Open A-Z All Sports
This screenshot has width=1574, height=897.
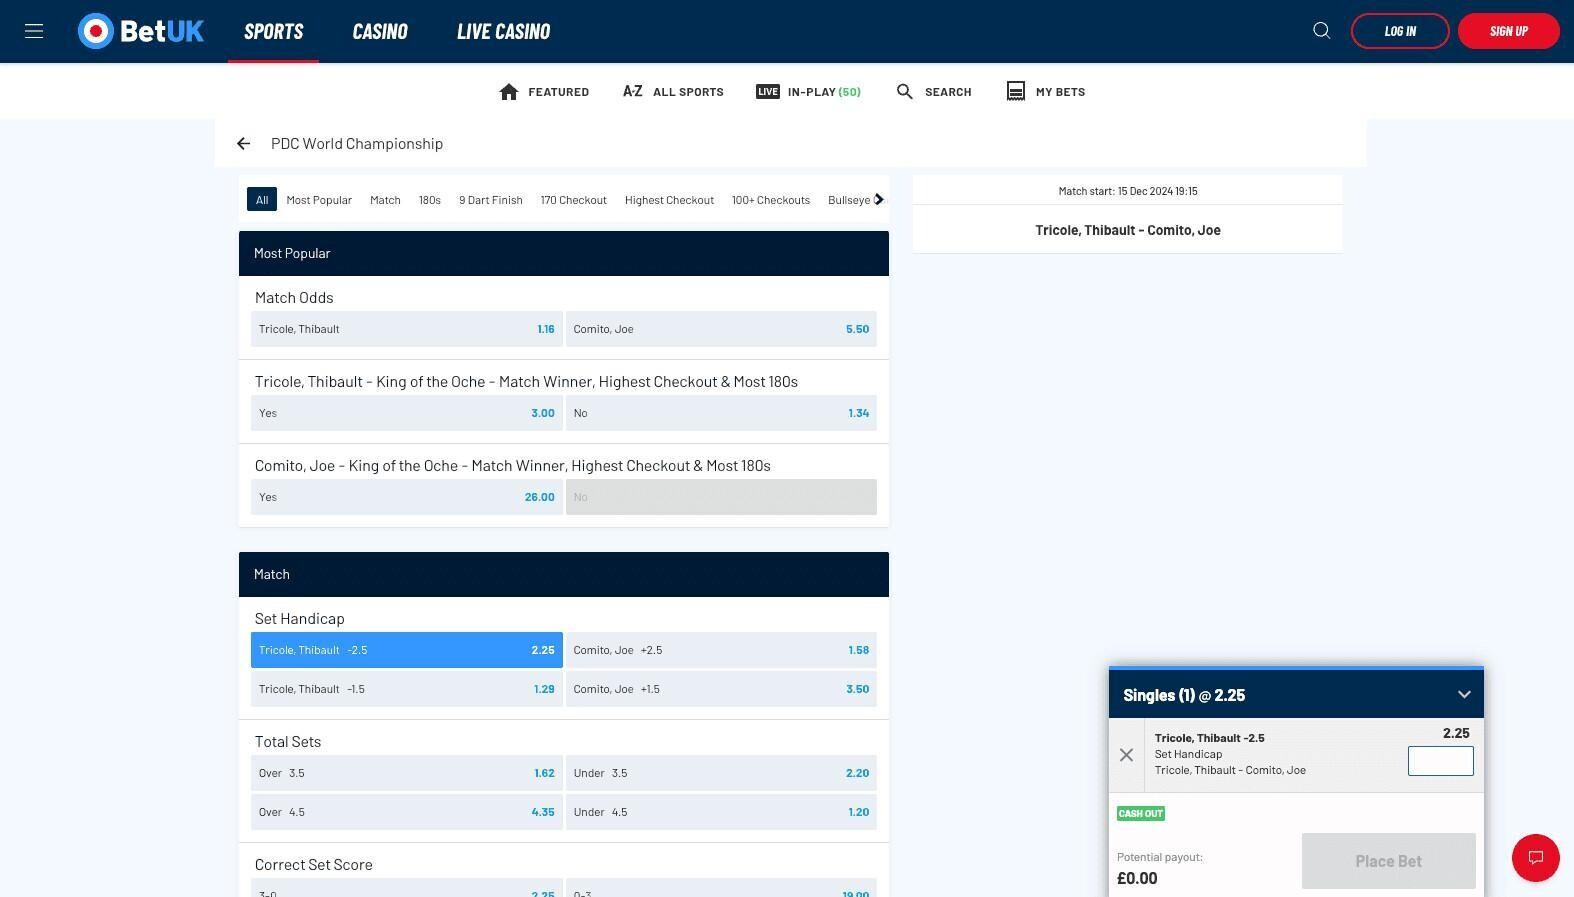(x=673, y=92)
